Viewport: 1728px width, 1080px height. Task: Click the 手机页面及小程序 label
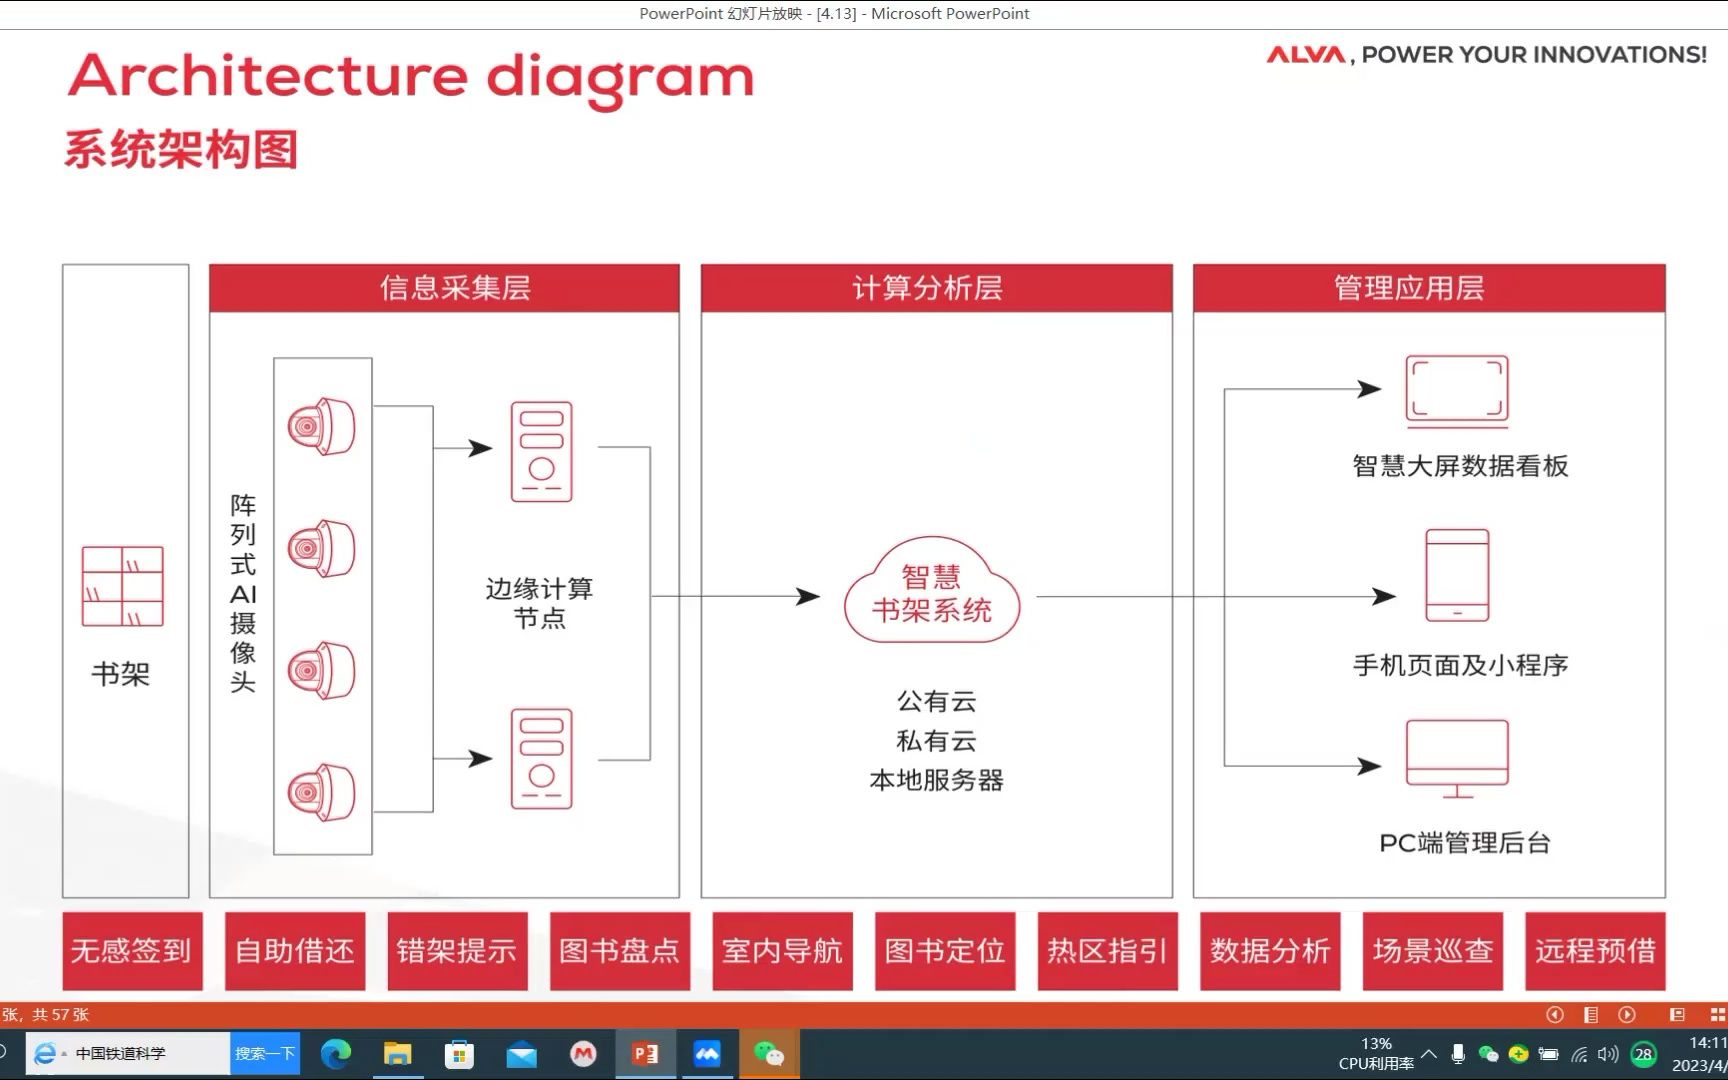[x=1460, y=665]
